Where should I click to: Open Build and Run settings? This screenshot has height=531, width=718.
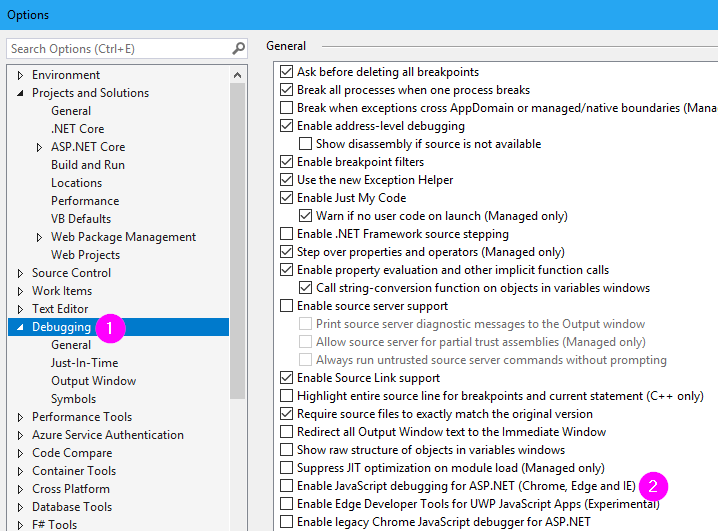pos(88,165)
